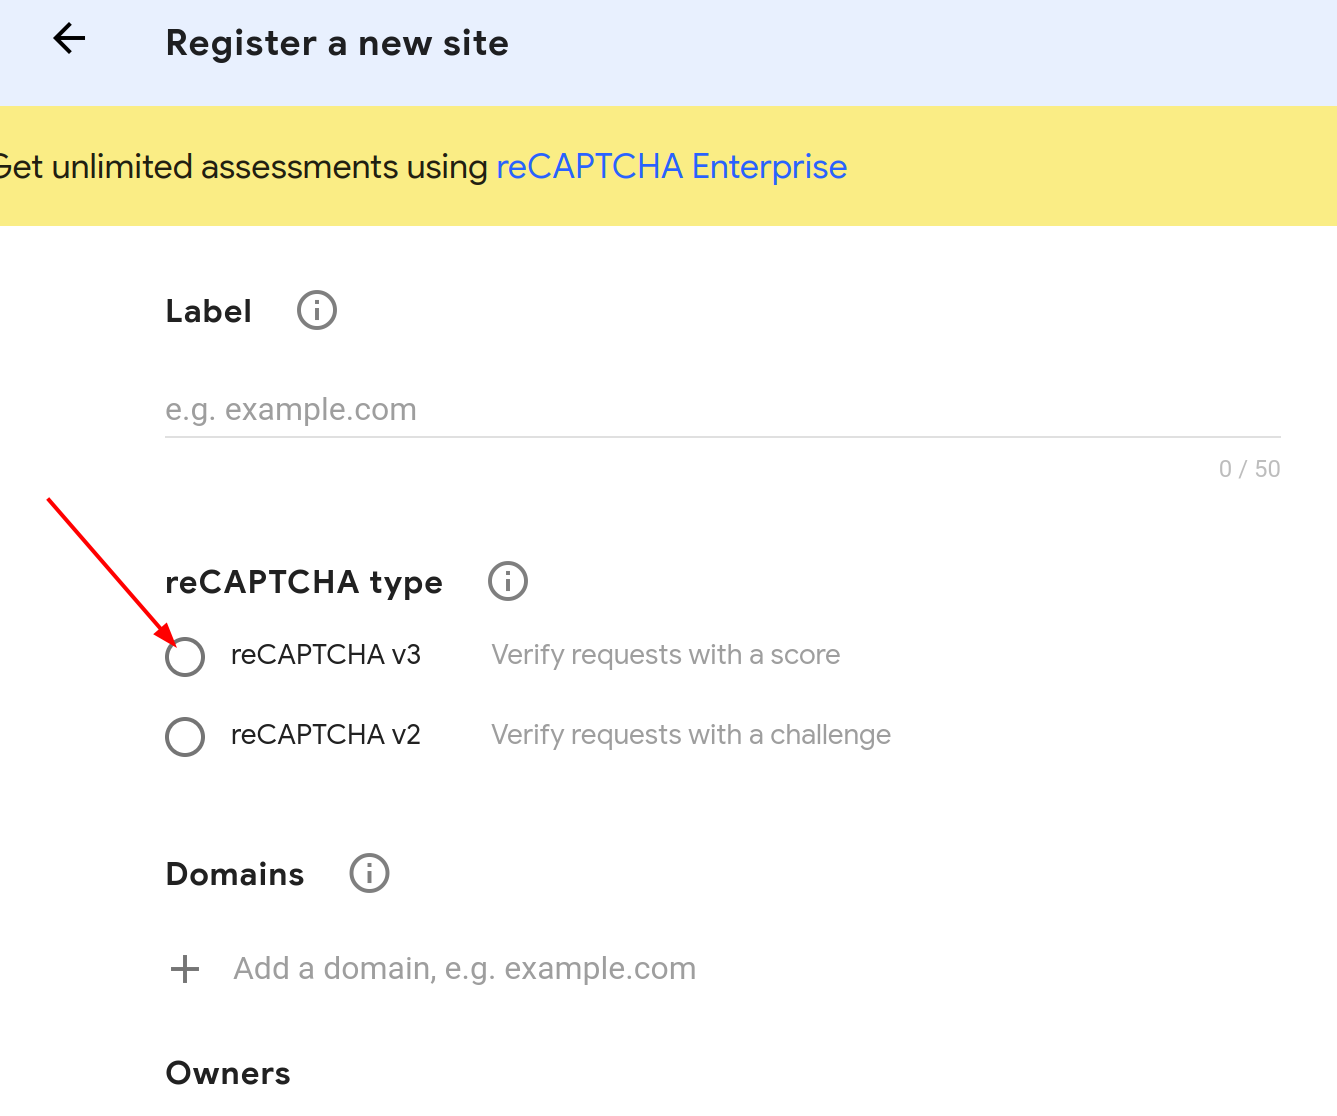Open the info icon beside reCAPTCHA type

pos(508,581)
